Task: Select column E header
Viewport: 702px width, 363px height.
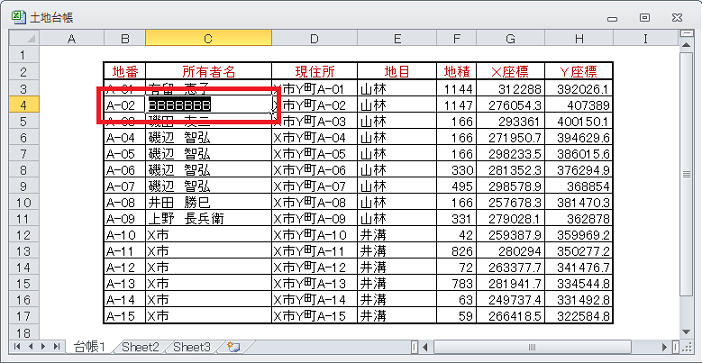Action: point(397,38)
